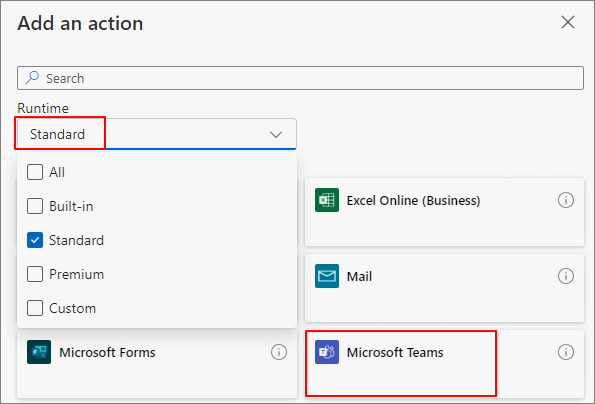The width and height of the screenshot is (595, 404).
Task: Select the Microsoft Teams label
Action: pos(395,352)
